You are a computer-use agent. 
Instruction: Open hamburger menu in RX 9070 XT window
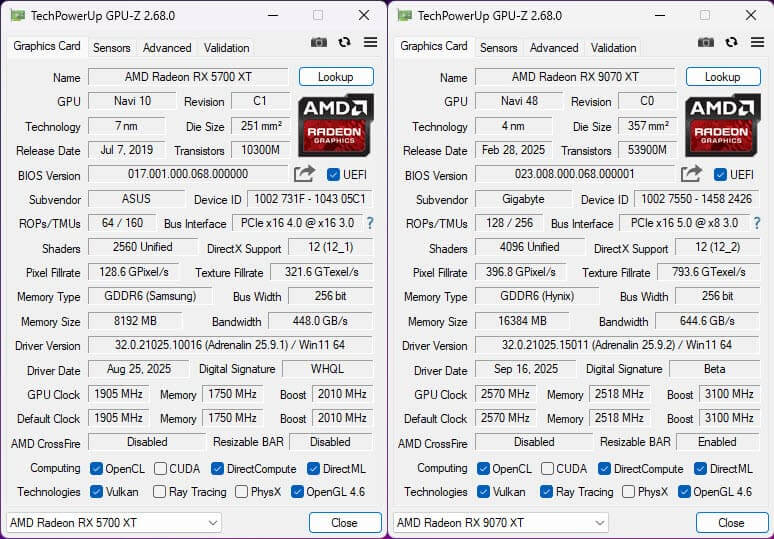pos(757,42)
